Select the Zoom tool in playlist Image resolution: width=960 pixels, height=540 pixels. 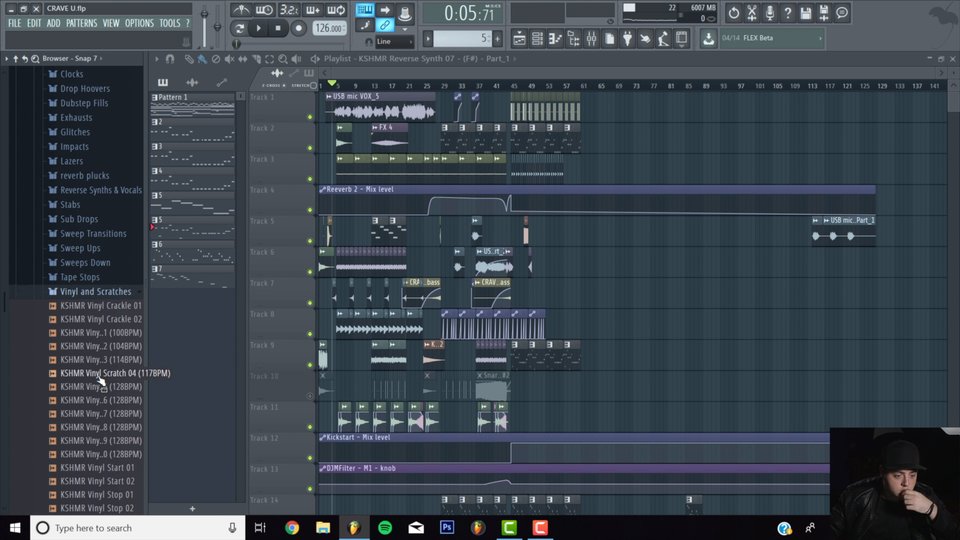tap(283, 59)
